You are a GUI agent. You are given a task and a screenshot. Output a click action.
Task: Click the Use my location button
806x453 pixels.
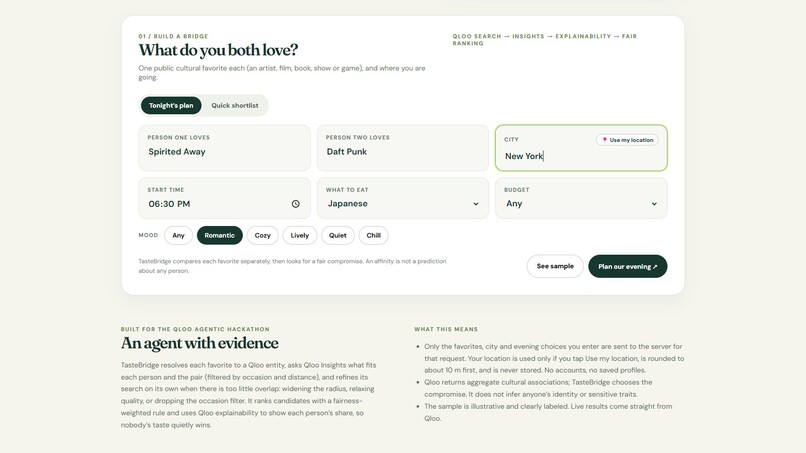point(627,140)
